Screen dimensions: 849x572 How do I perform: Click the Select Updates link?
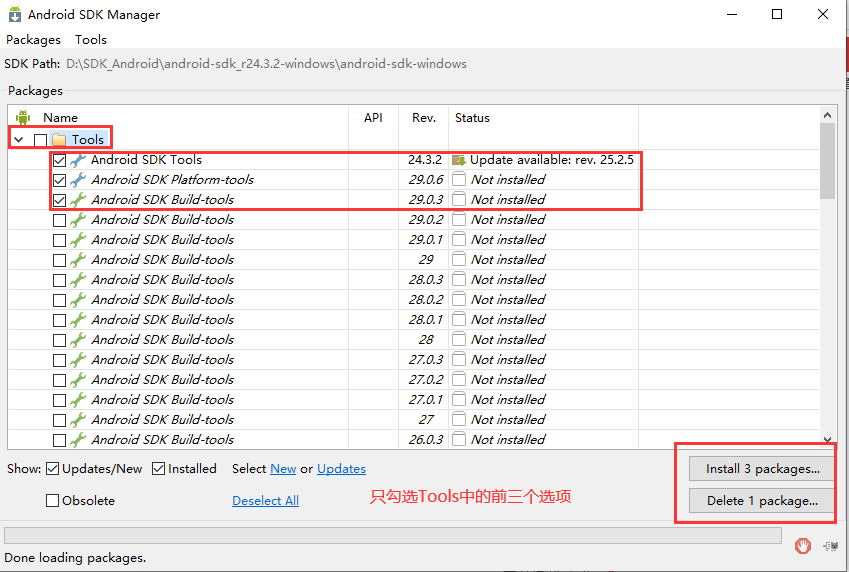point(342,469)
